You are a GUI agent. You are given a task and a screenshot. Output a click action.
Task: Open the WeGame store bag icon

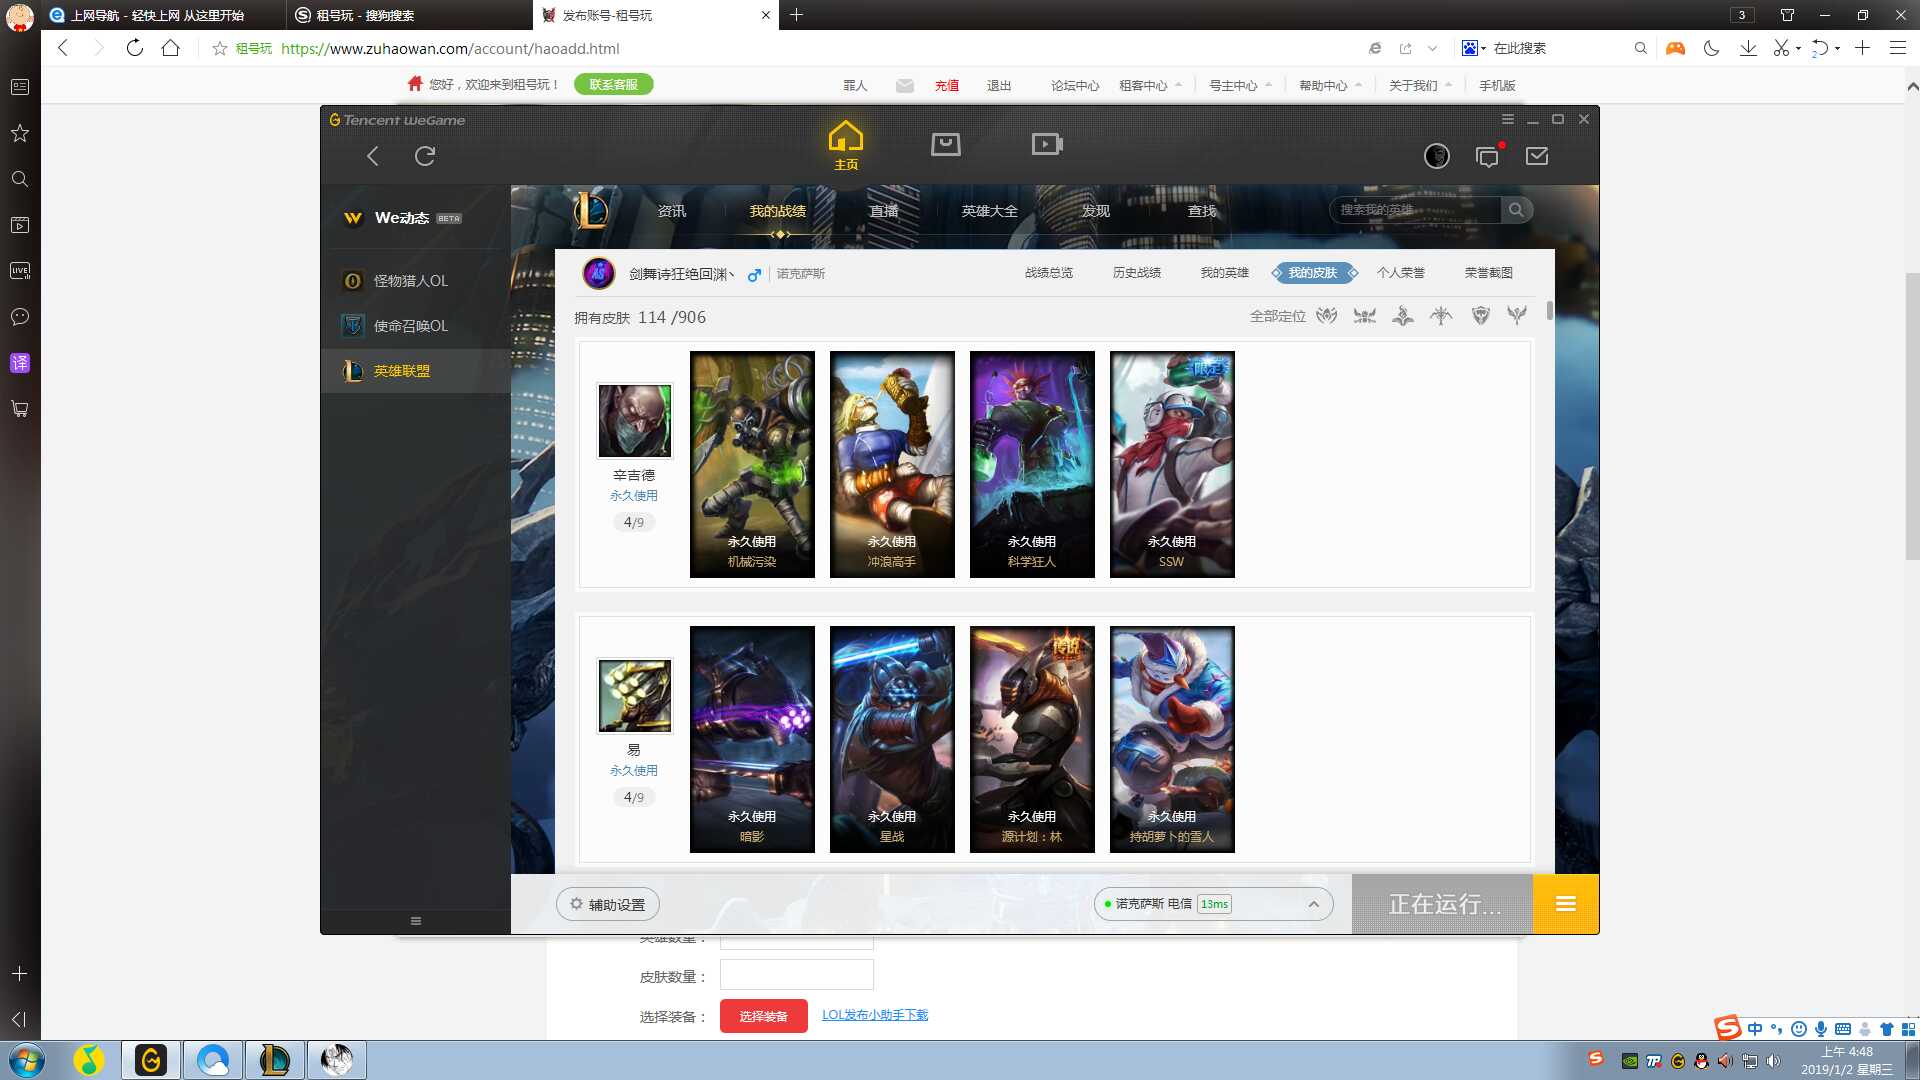tap(945, 145)
